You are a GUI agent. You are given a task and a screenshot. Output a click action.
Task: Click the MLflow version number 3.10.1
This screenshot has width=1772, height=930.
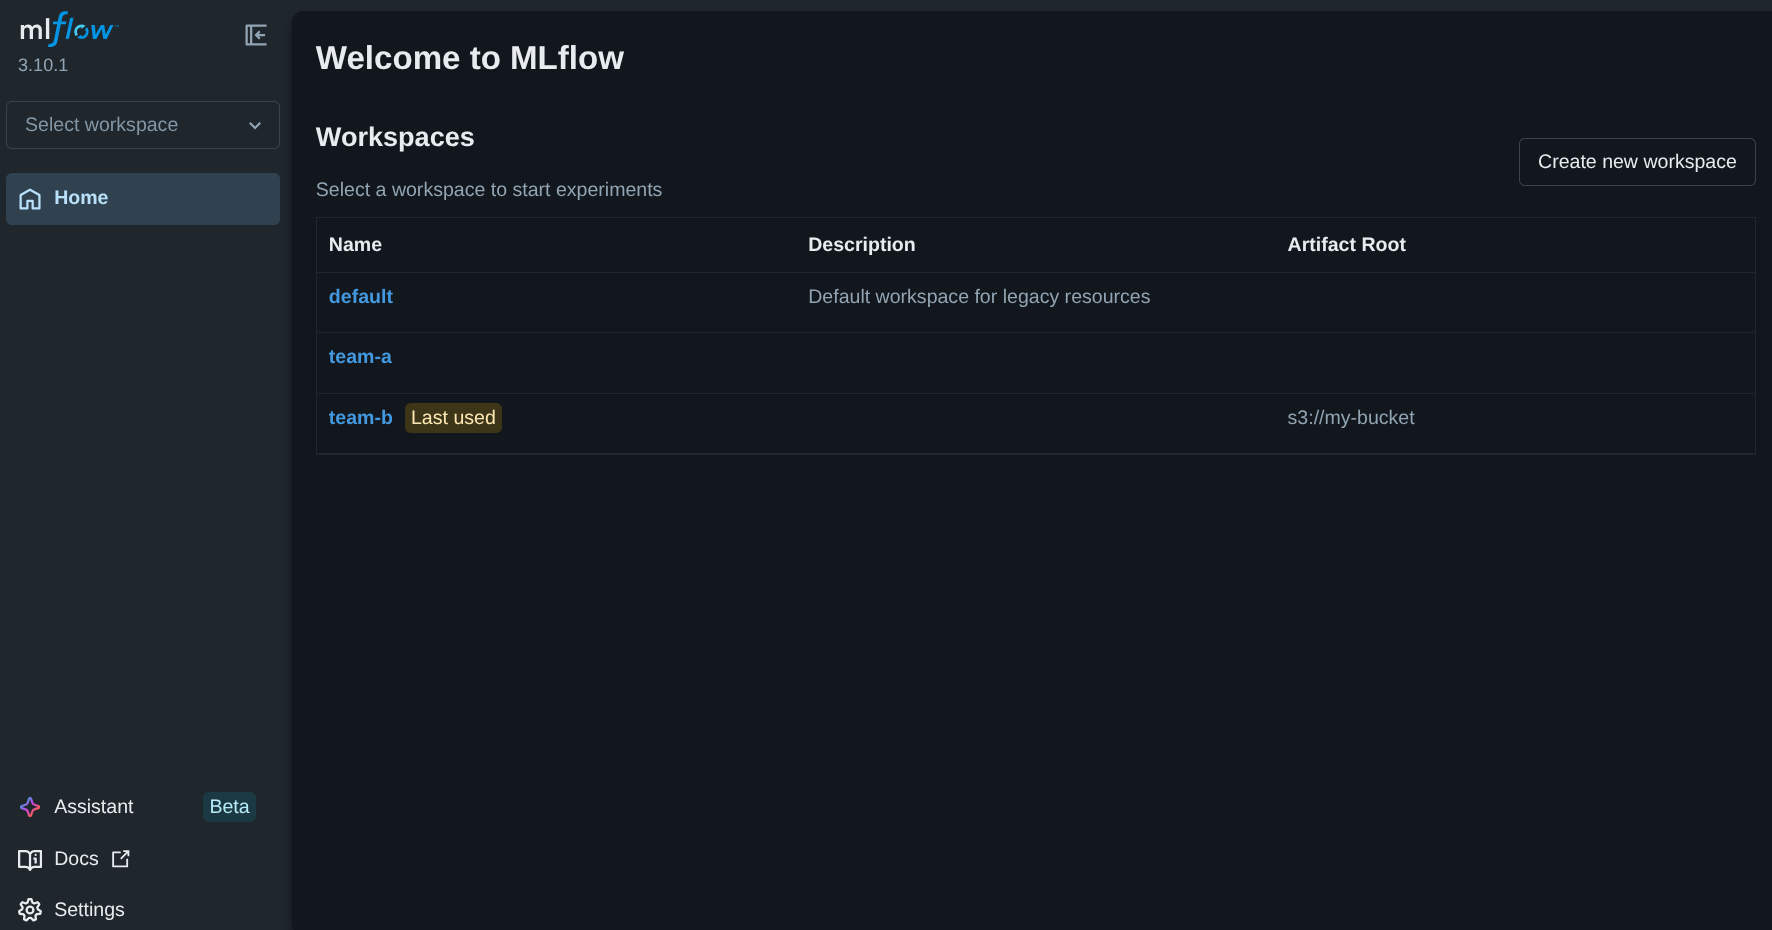coord(42,64)
